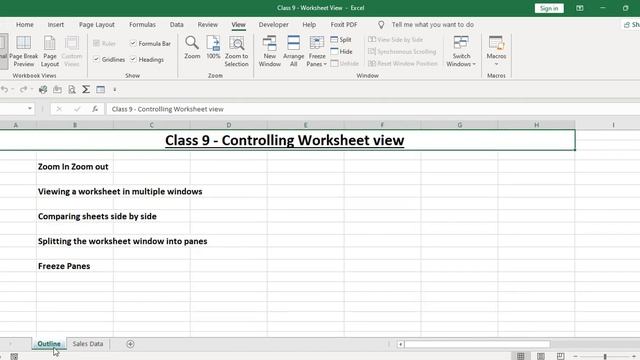Viewport: 640px width, 360px height.
Task: Open Page Break Preview view
Action: point(23,51)
